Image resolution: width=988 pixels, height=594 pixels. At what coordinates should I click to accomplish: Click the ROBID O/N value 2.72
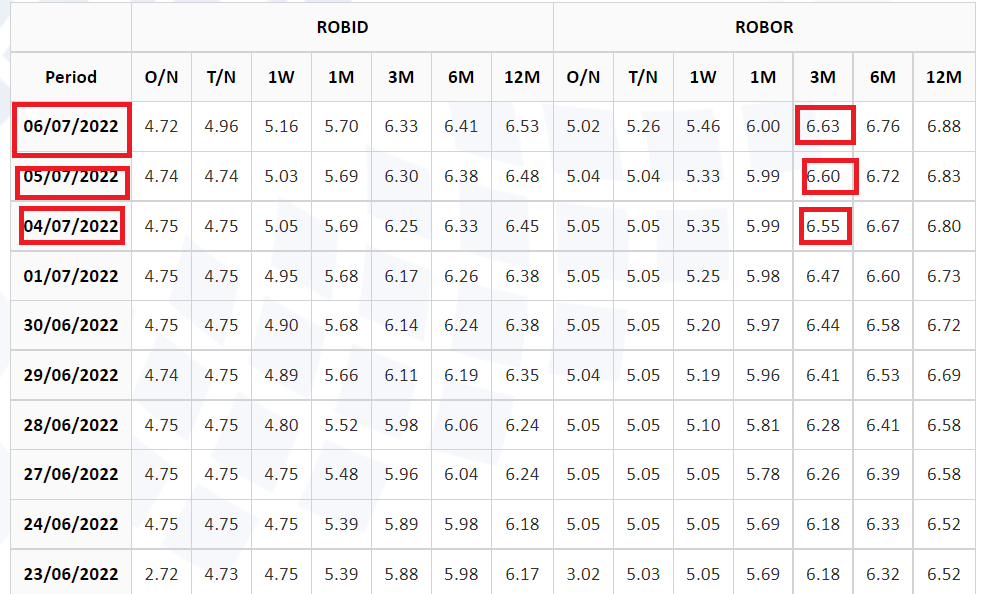[161, 574]
